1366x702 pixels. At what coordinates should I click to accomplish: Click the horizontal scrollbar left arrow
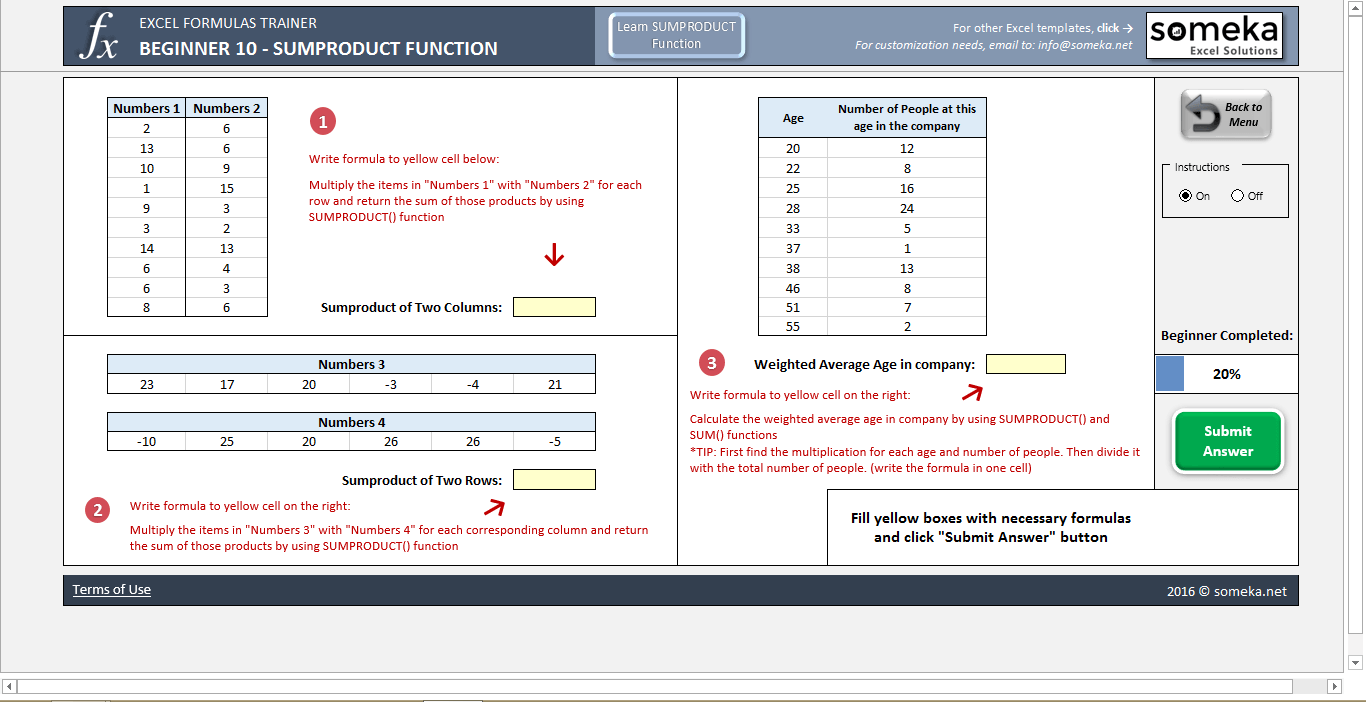coord(9,686)
